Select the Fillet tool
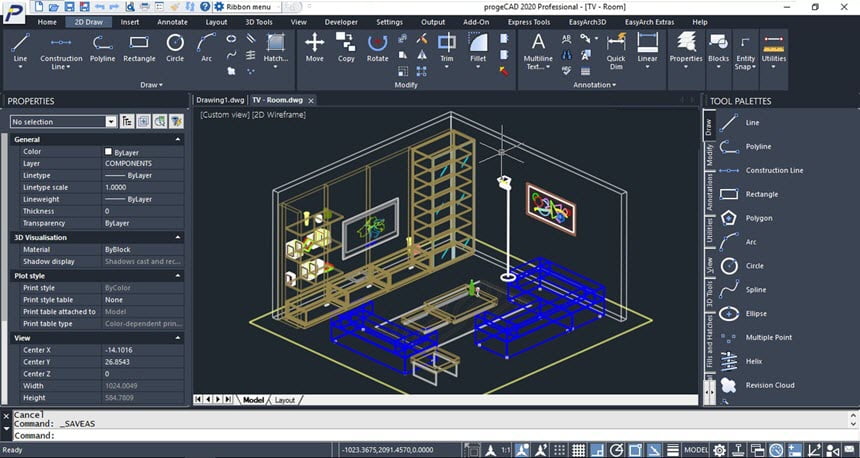This screenshot has height=458, width=860. click(x=478, y=48)
